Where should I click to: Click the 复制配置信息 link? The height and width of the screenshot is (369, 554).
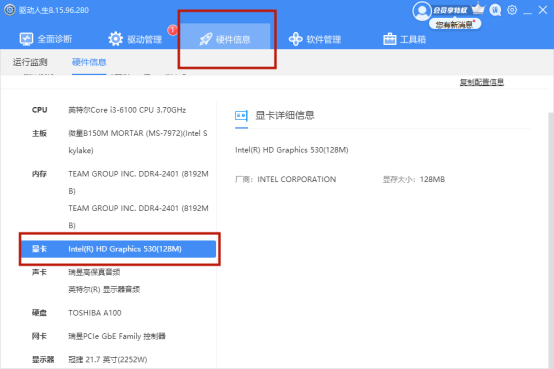pyautogui.click(x=482, y=82)
